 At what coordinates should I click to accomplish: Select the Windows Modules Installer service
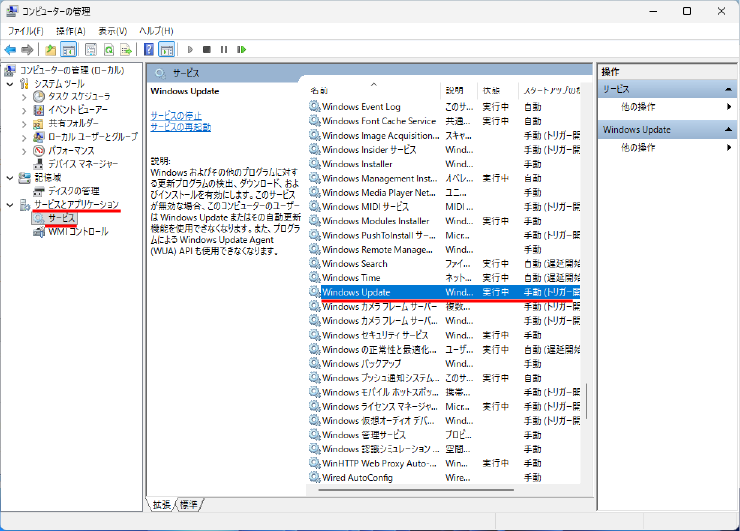coord(445,221)
